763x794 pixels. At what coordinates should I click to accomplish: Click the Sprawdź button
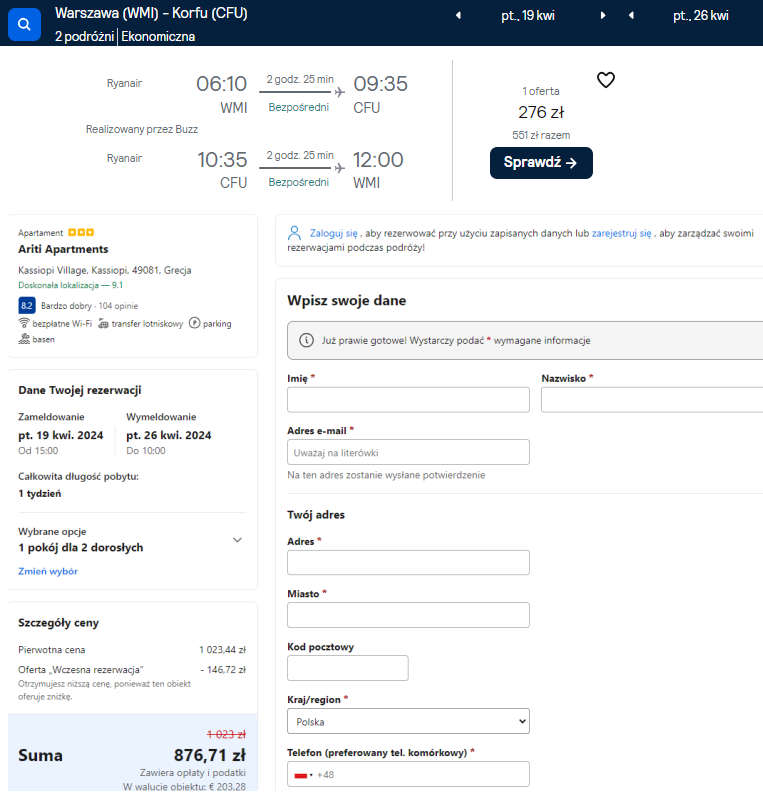541,163
